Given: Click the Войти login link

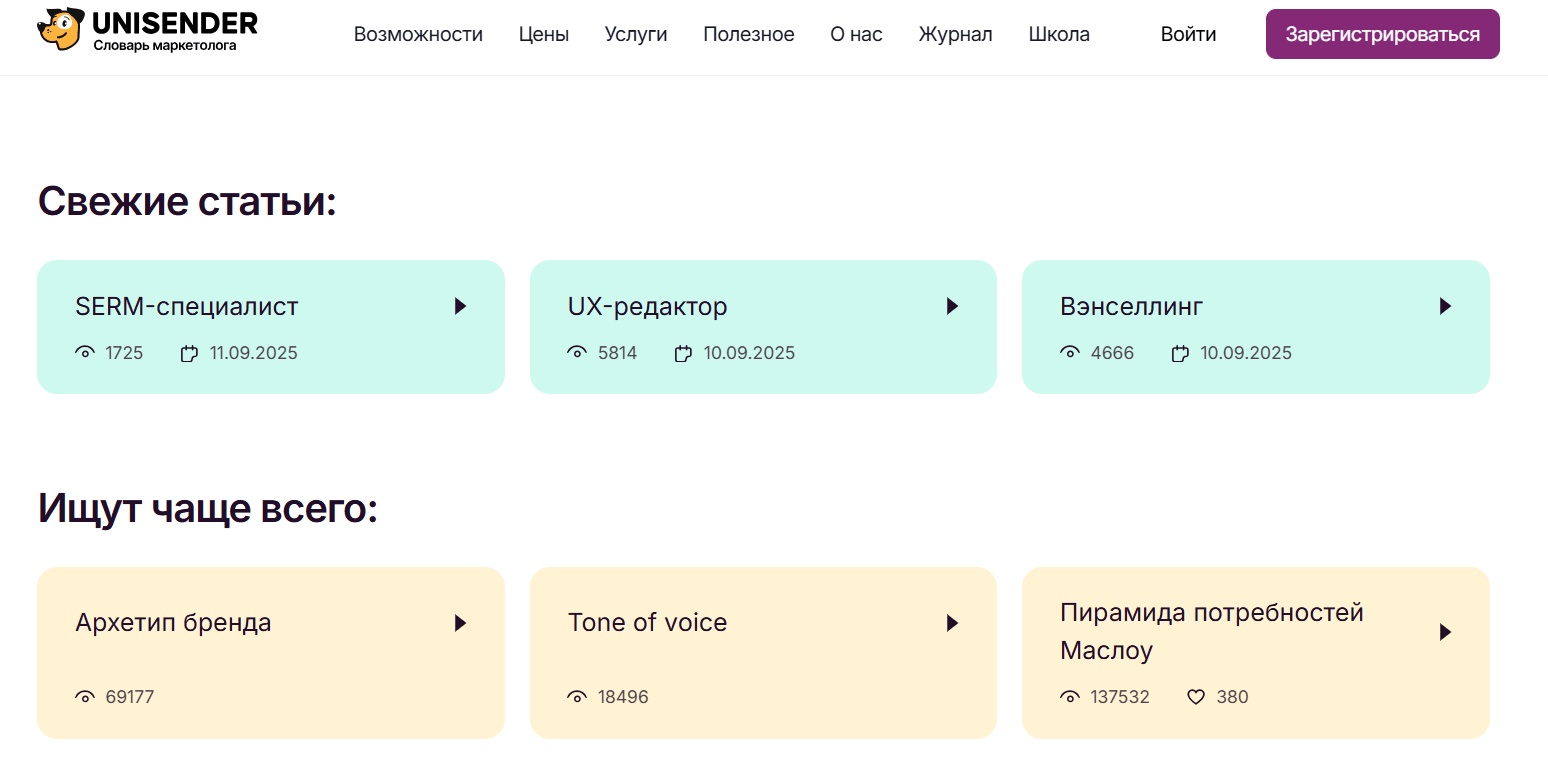Looking at the screenshot, I should [1188, 35].
